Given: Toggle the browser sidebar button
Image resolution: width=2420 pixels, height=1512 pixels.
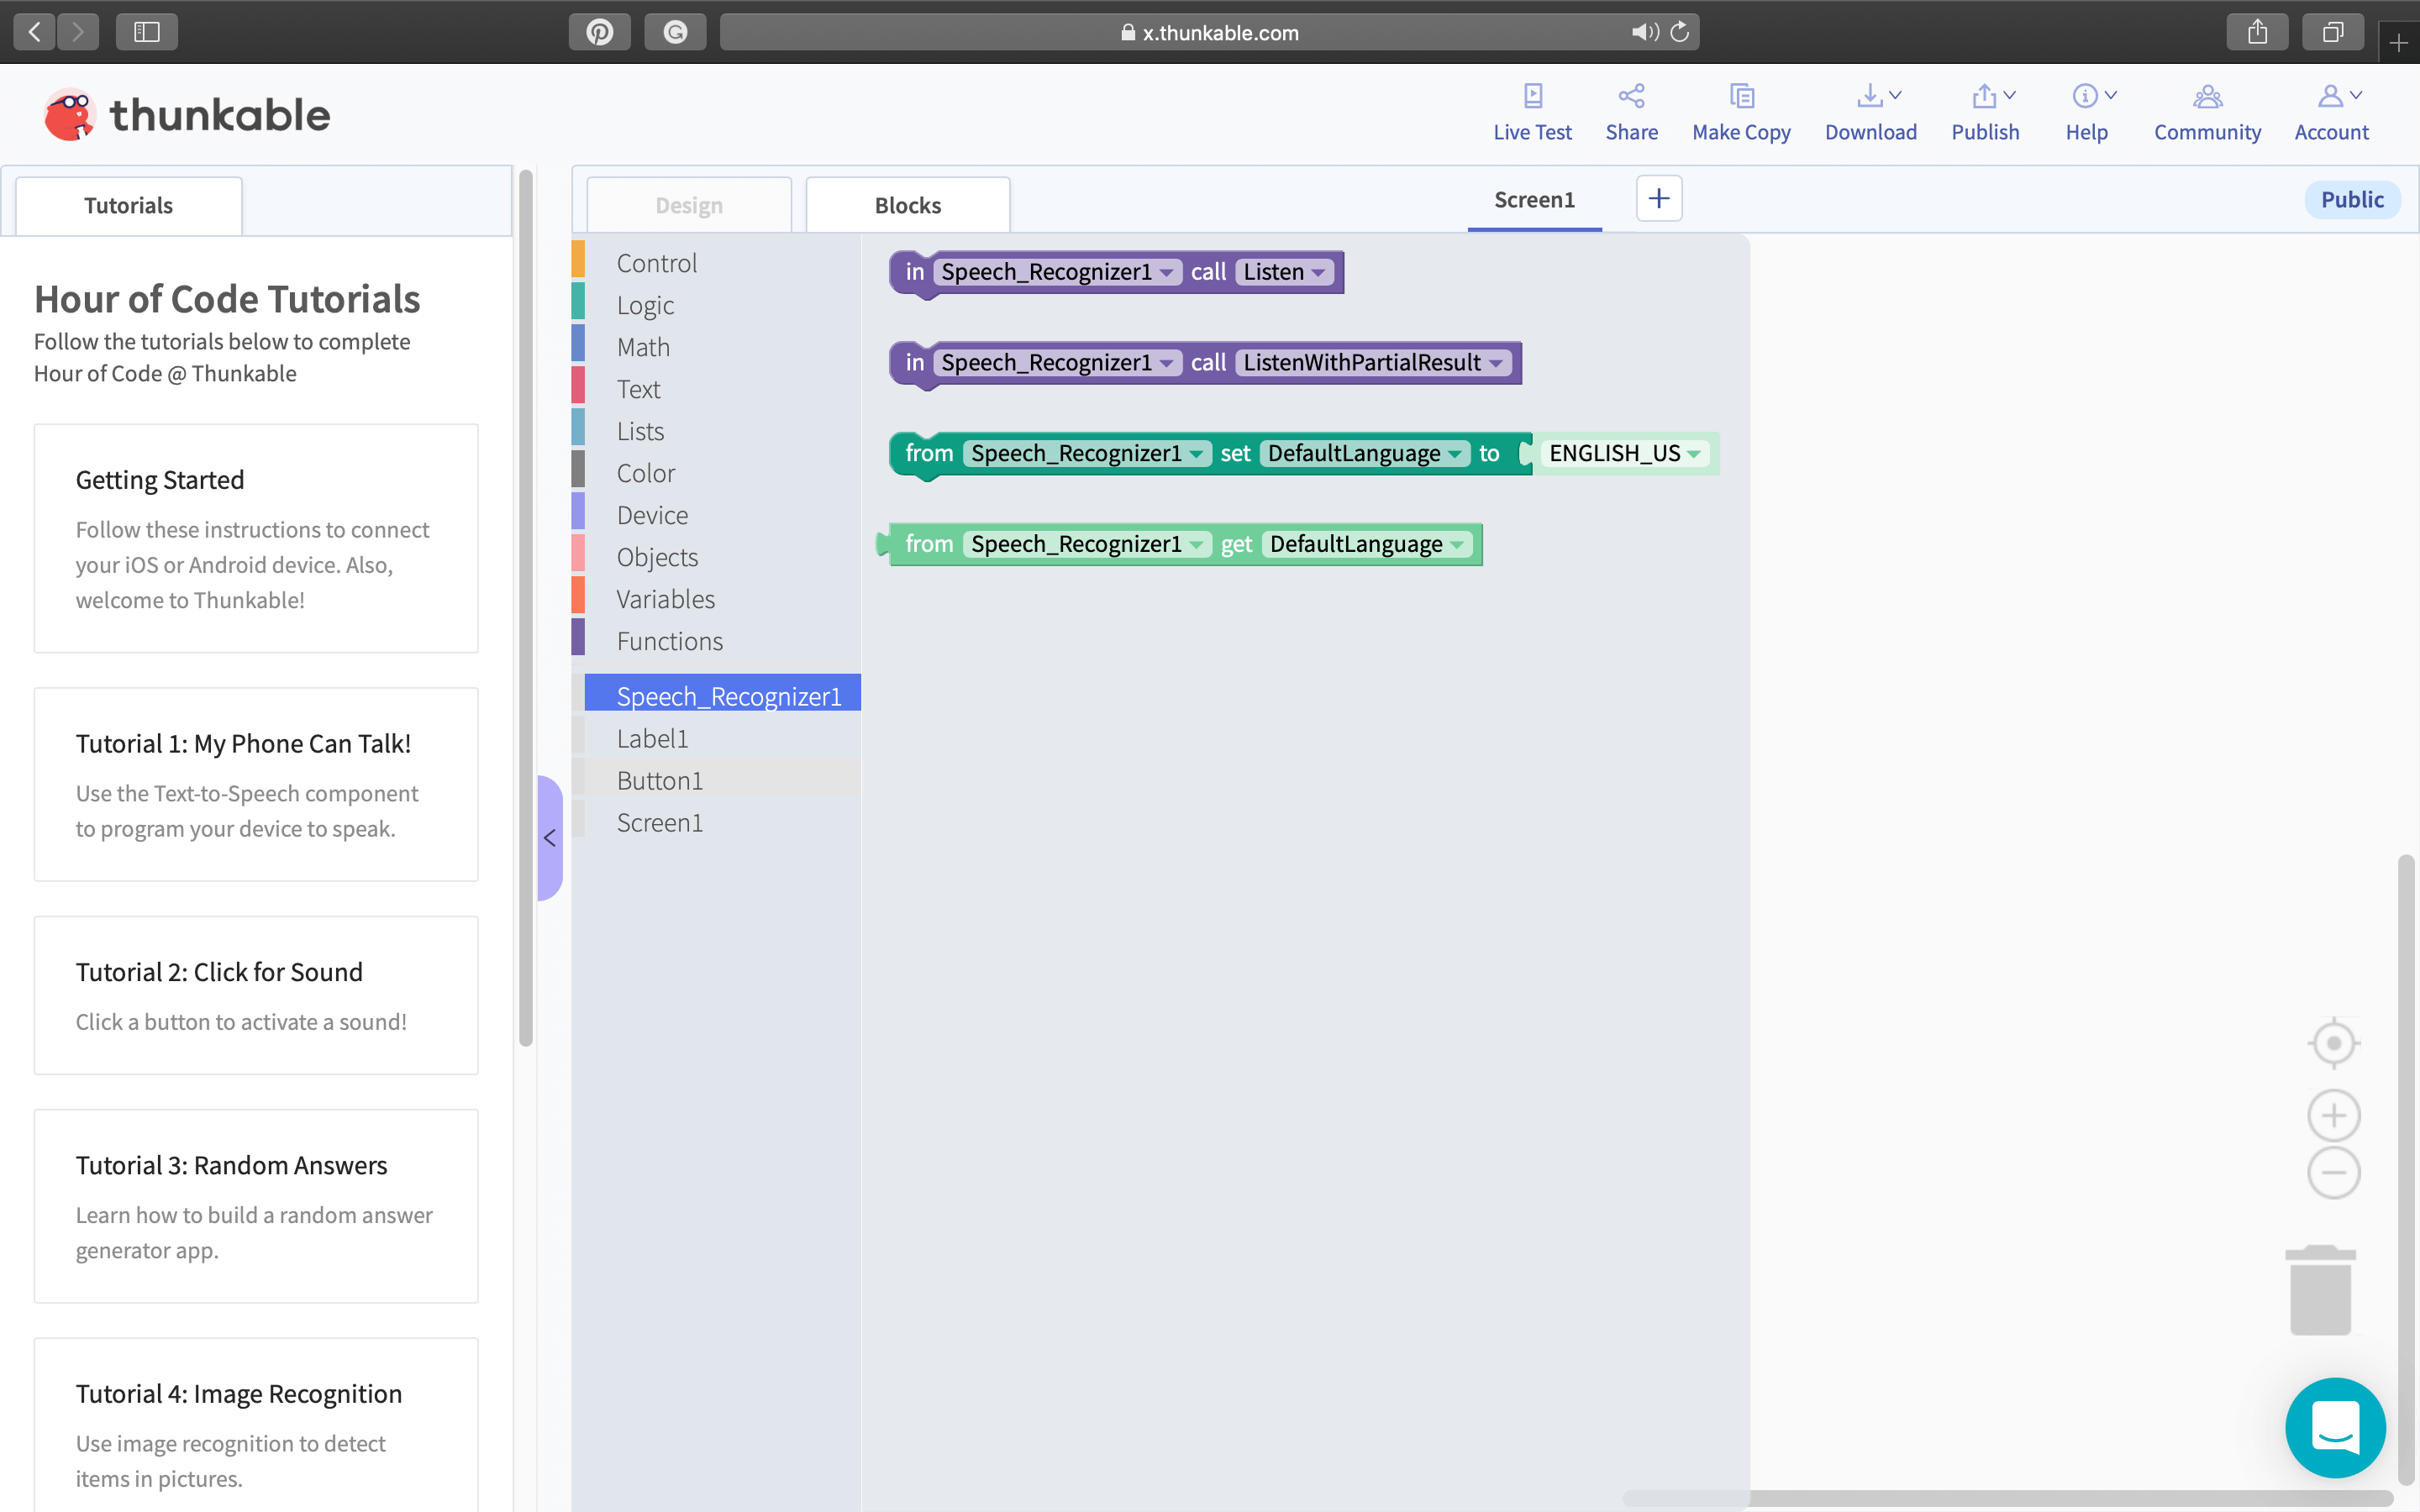Looking at the screenshot, I should tap(147, 32).
